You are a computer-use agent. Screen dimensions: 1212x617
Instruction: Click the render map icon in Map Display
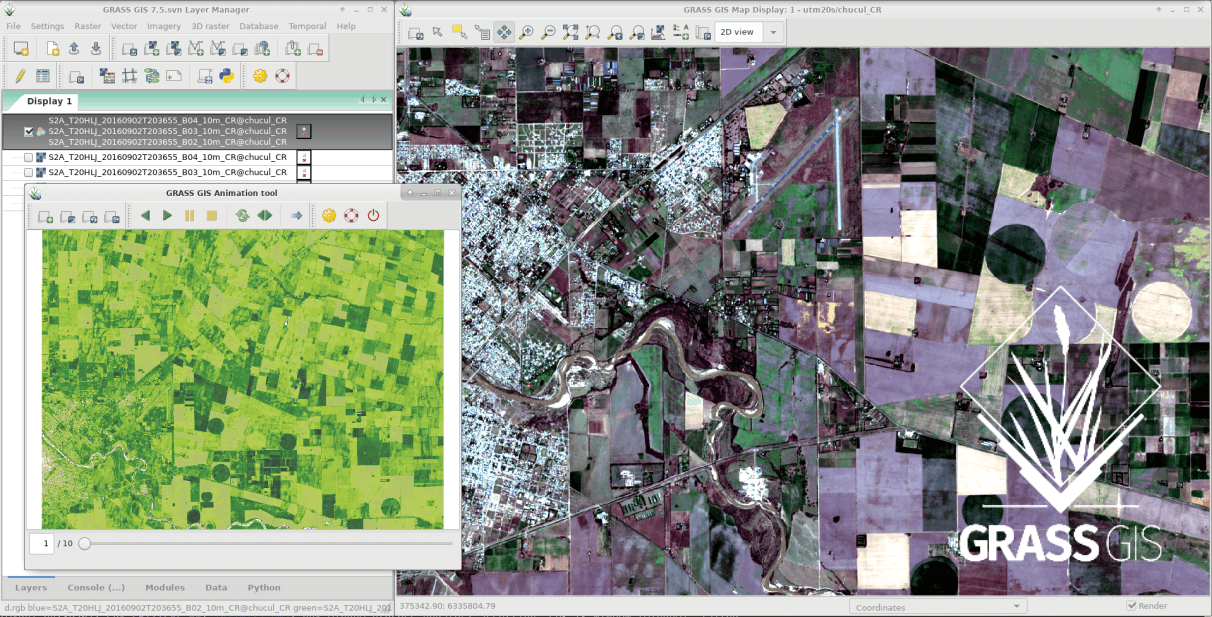[x=415, y=32]
